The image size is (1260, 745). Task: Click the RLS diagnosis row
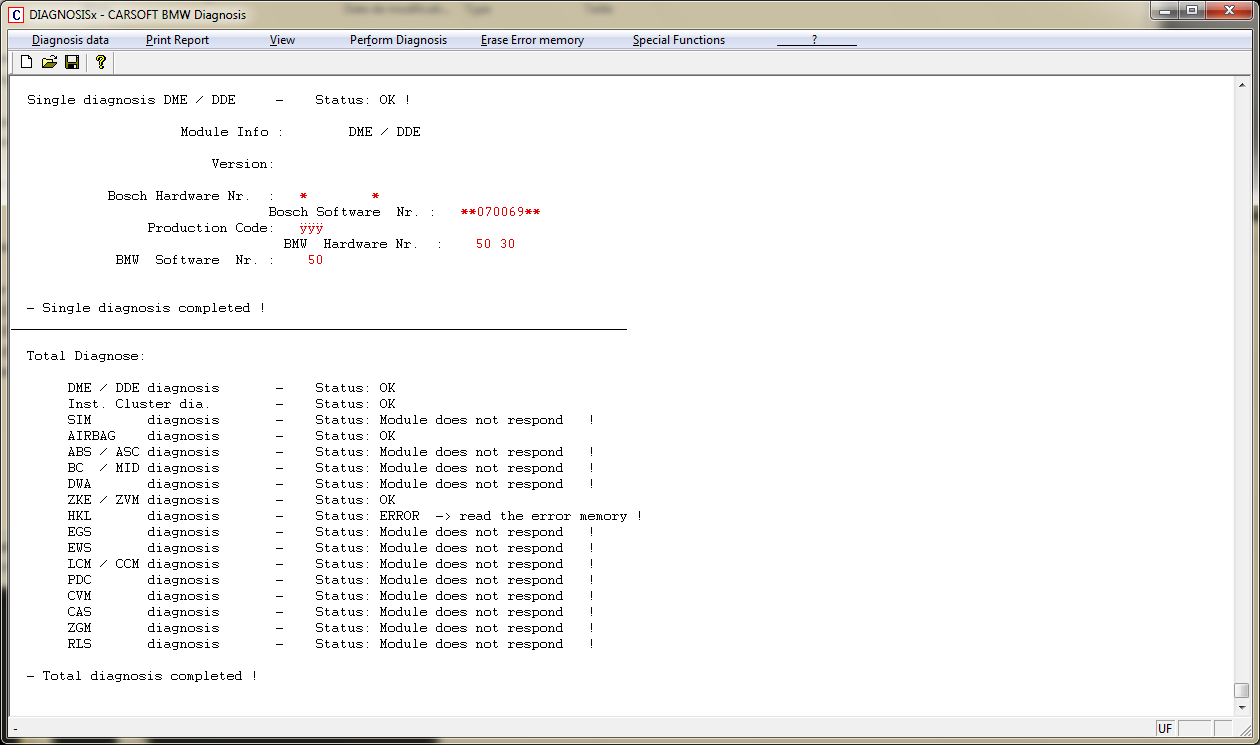331,644
